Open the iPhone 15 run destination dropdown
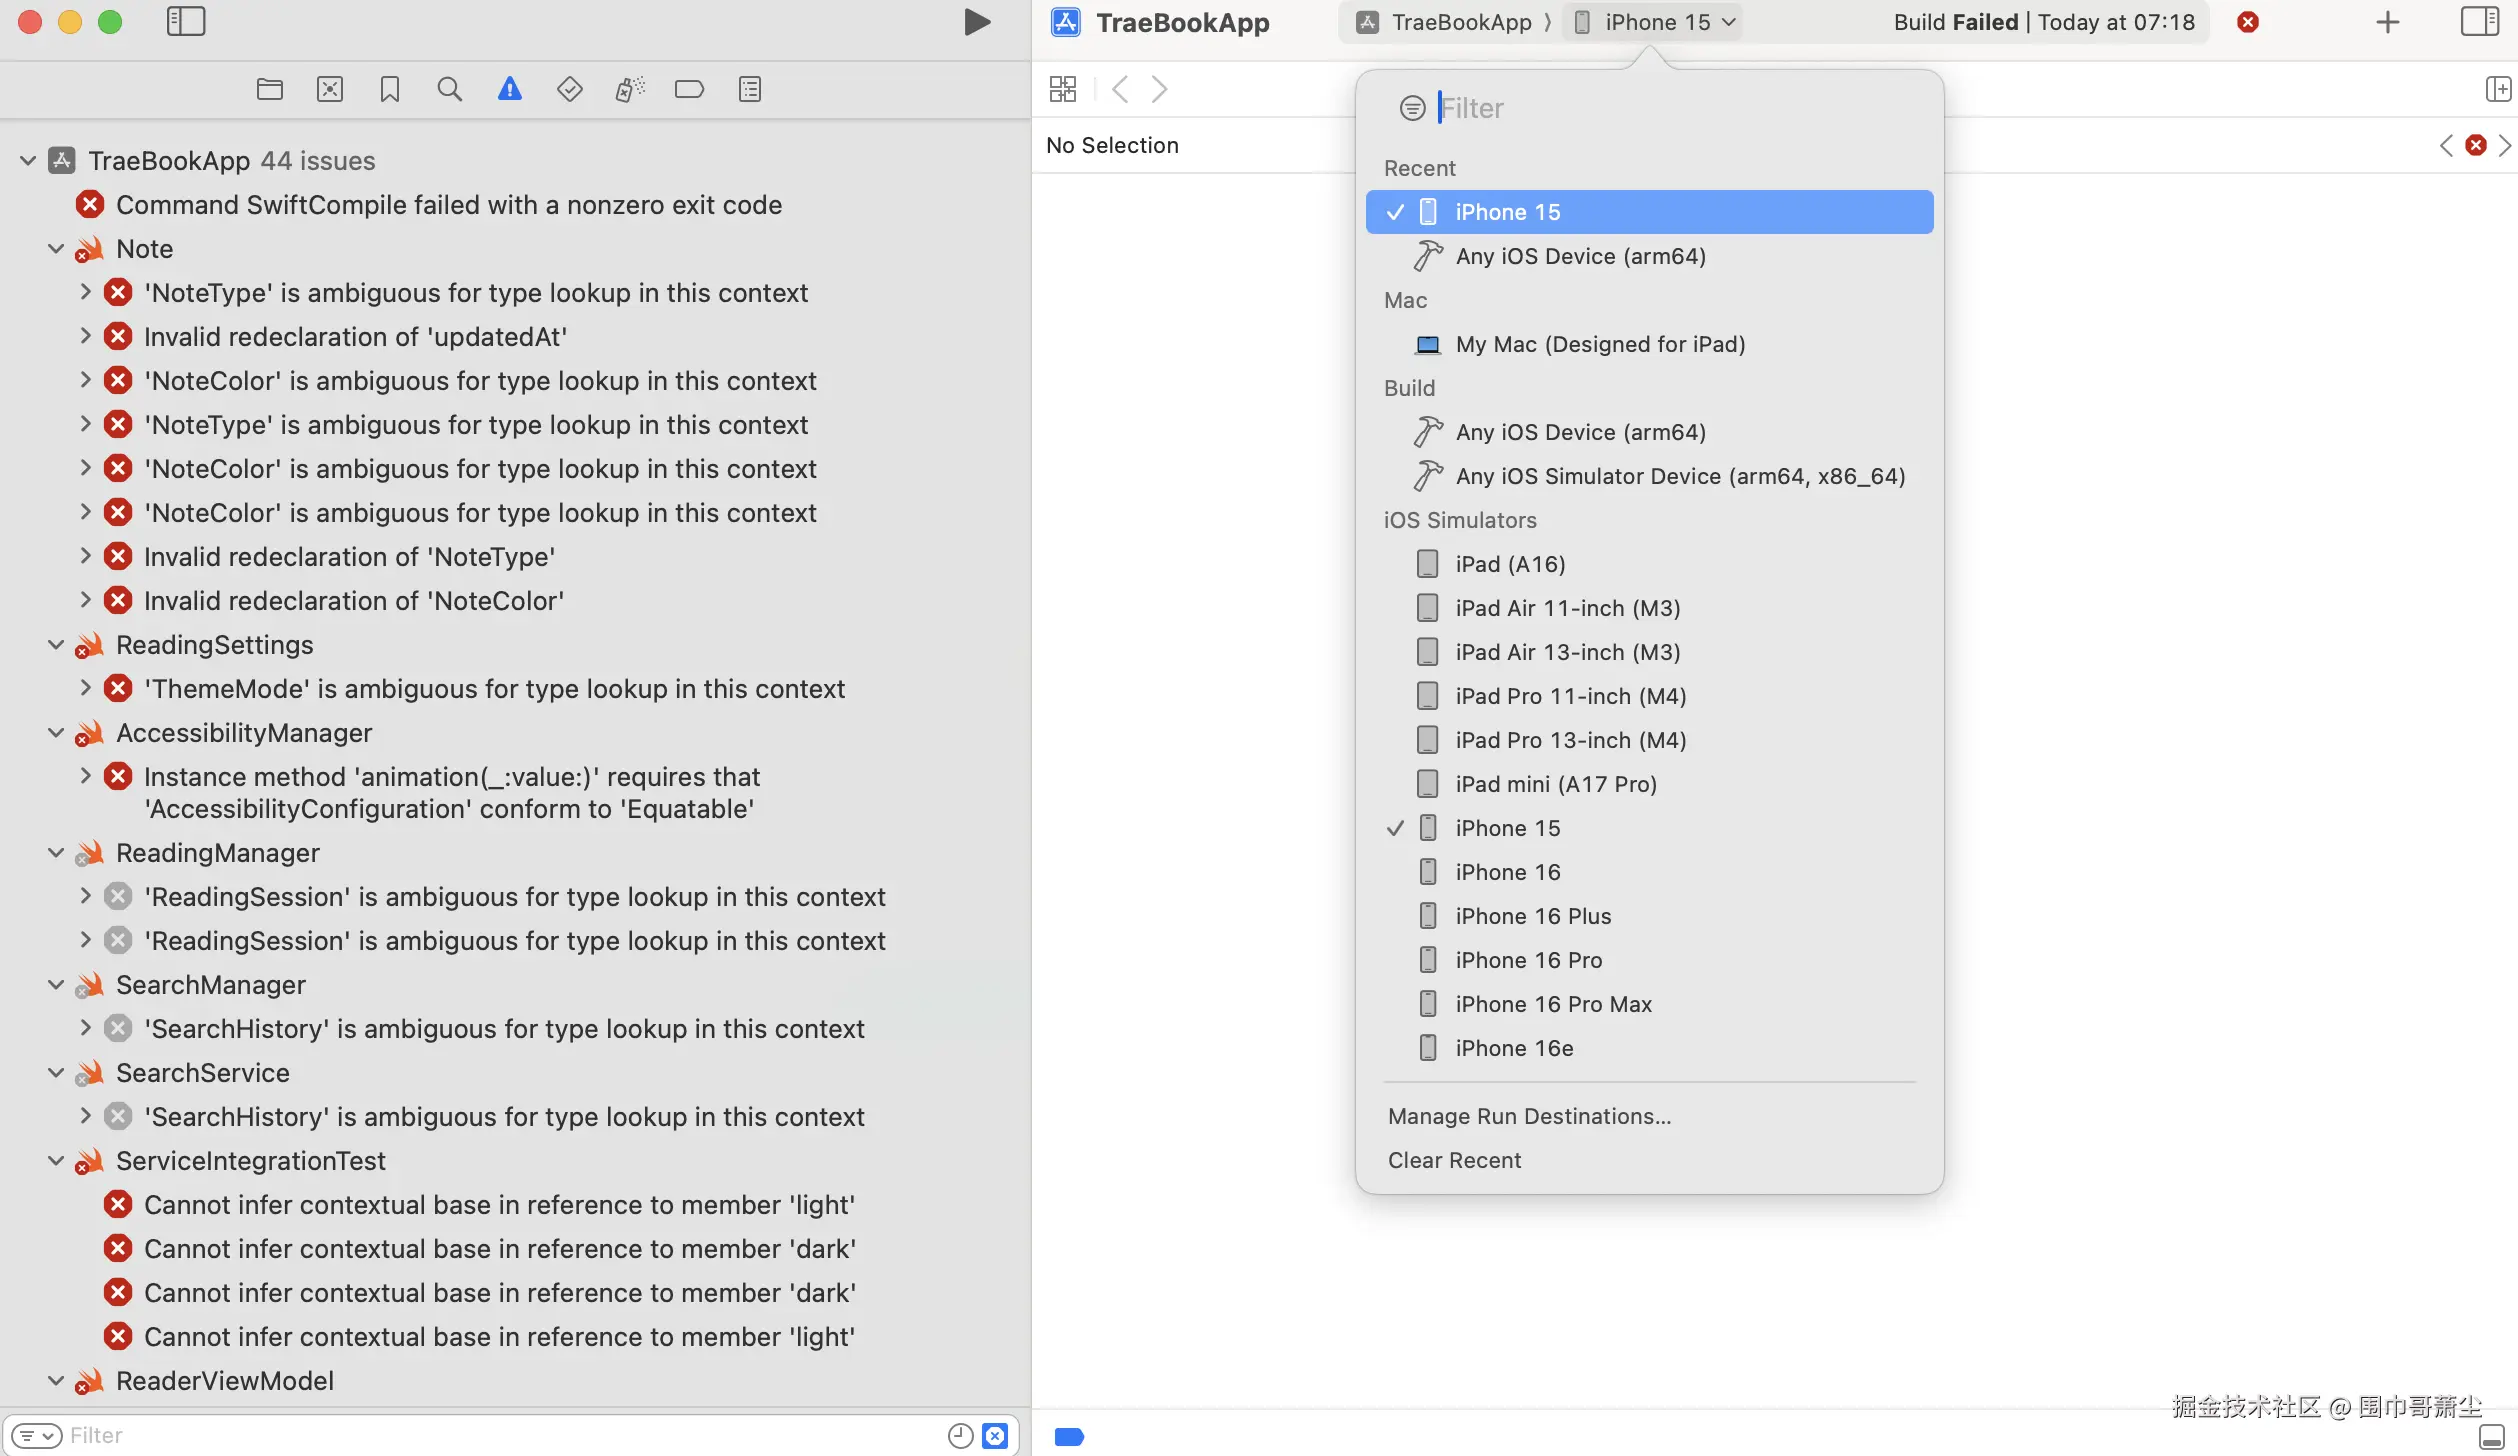 (x=1654, y=22)
